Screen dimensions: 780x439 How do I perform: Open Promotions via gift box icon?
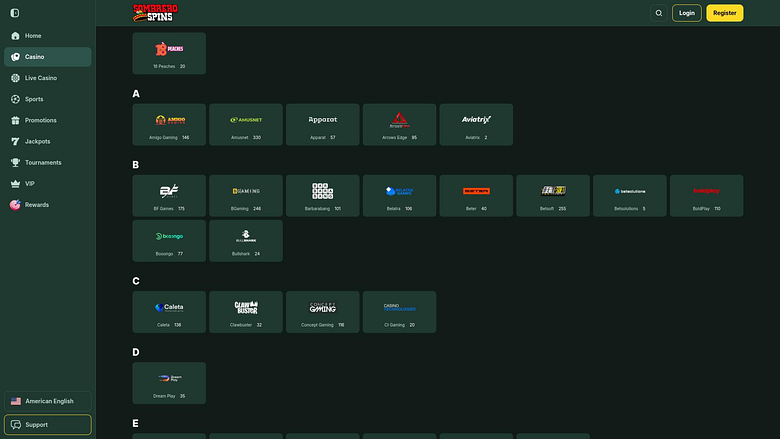click(15, 120)
